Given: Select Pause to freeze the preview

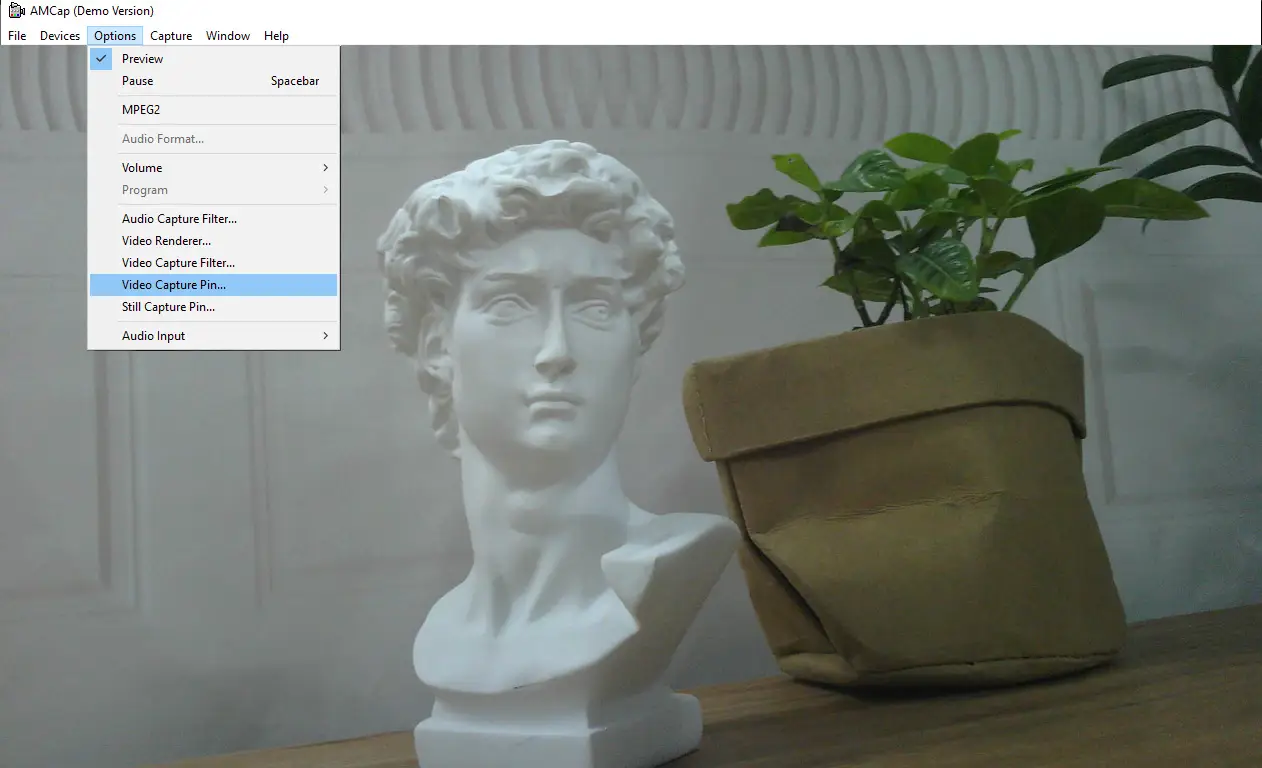Looking at the screenshot, I should pyautogui.click(x=138, y=81).
